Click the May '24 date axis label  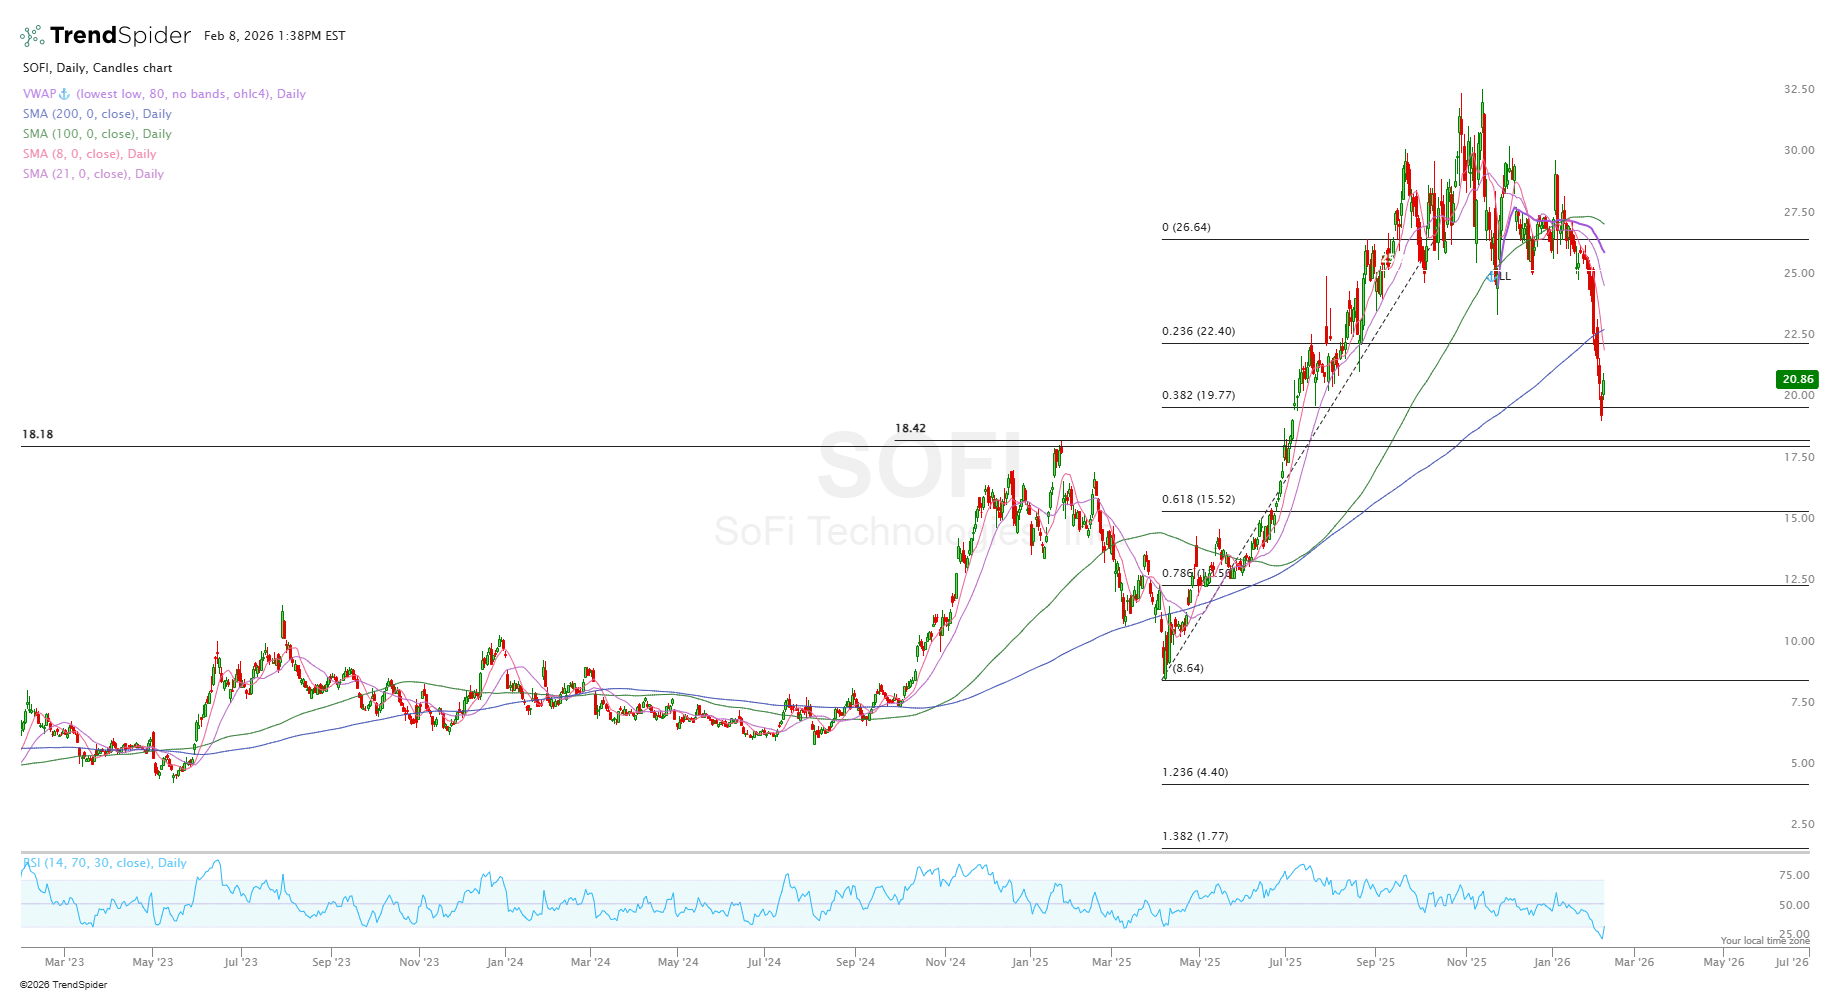[678, 963]
